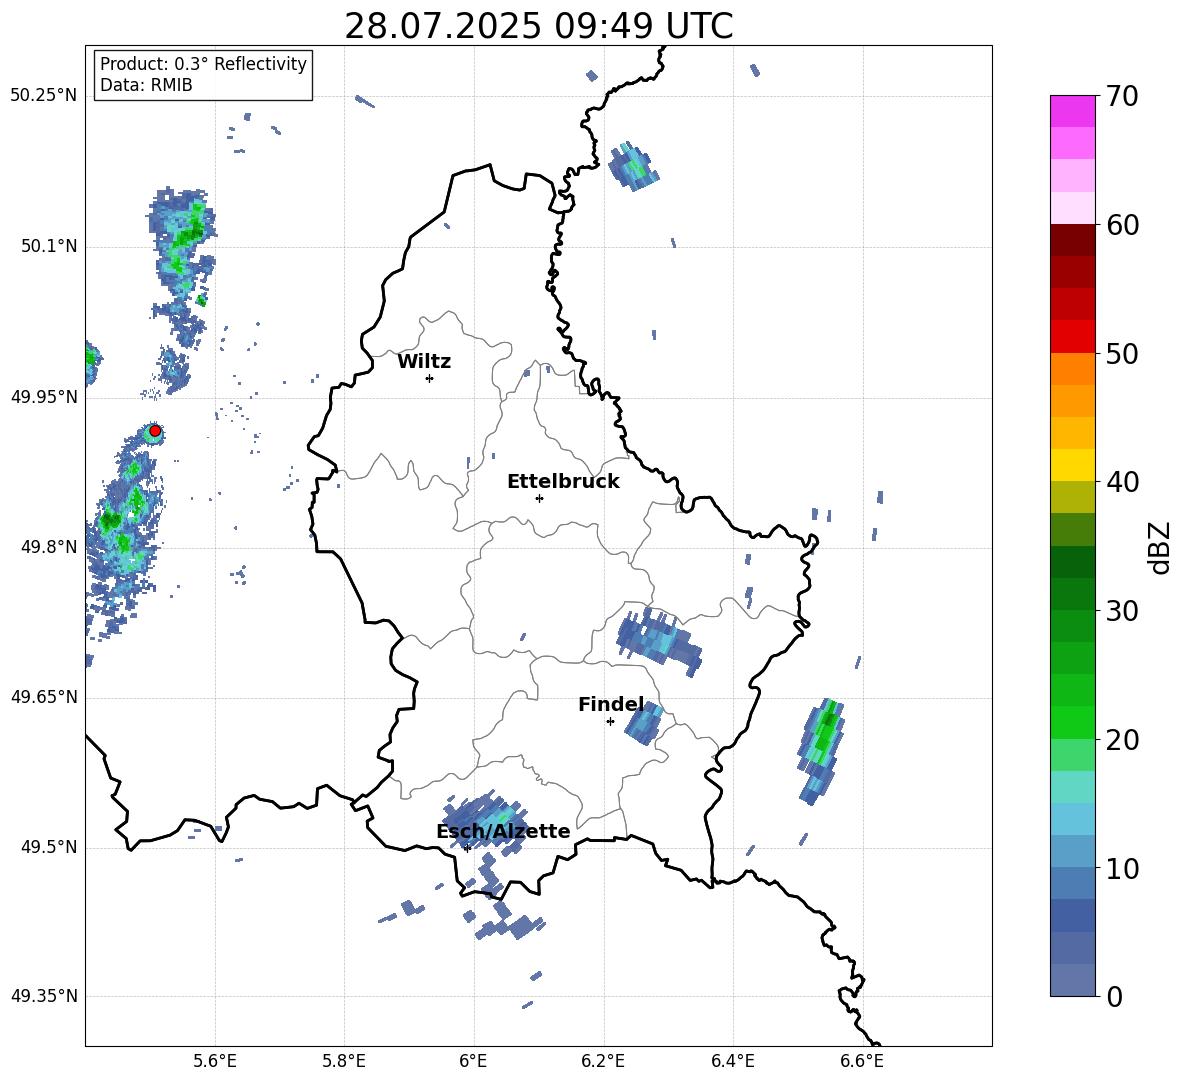
Task: Click the colorbar value 20
Action: coord(1122,739)
